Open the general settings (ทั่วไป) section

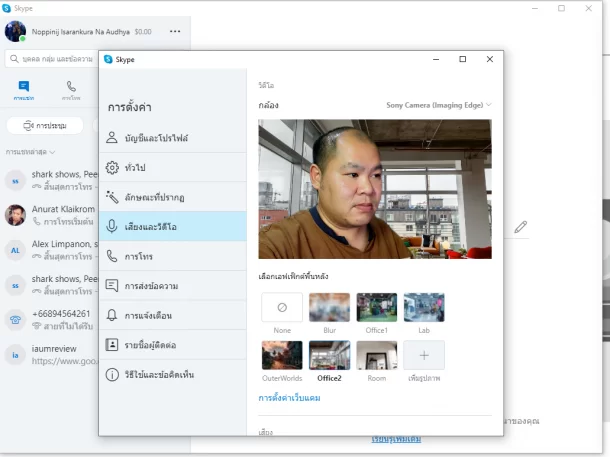click(x=173, y=168)
